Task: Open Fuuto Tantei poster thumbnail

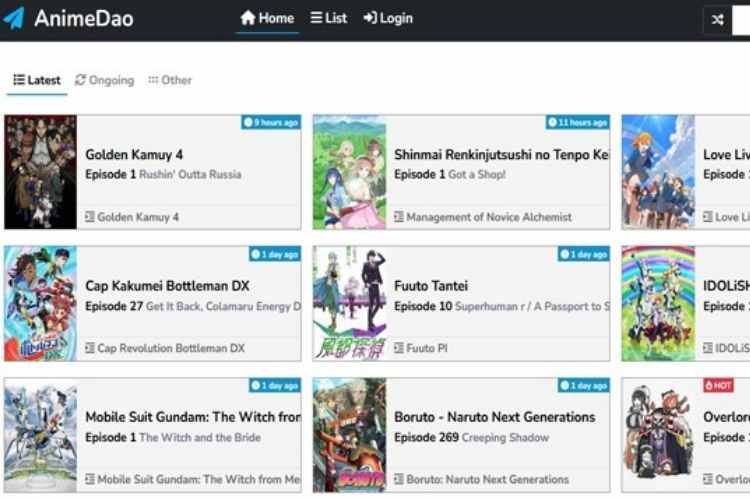Action: (349, 303)
